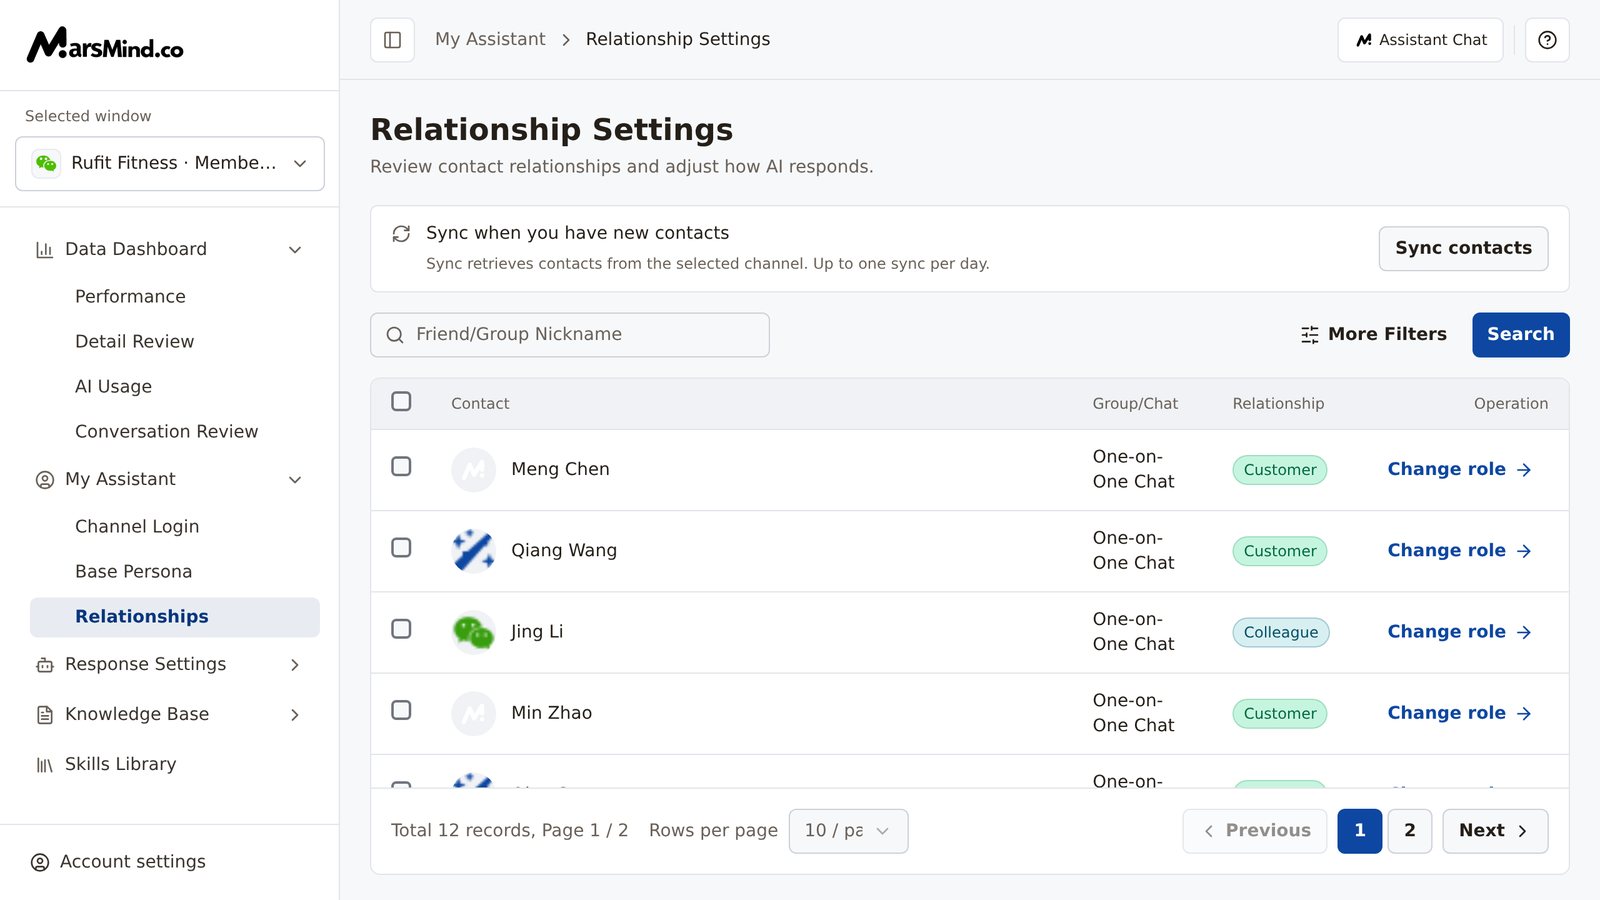Change role for Jing Li
This screenshot has width=1600, height=900.
(x=1459, y=632)
